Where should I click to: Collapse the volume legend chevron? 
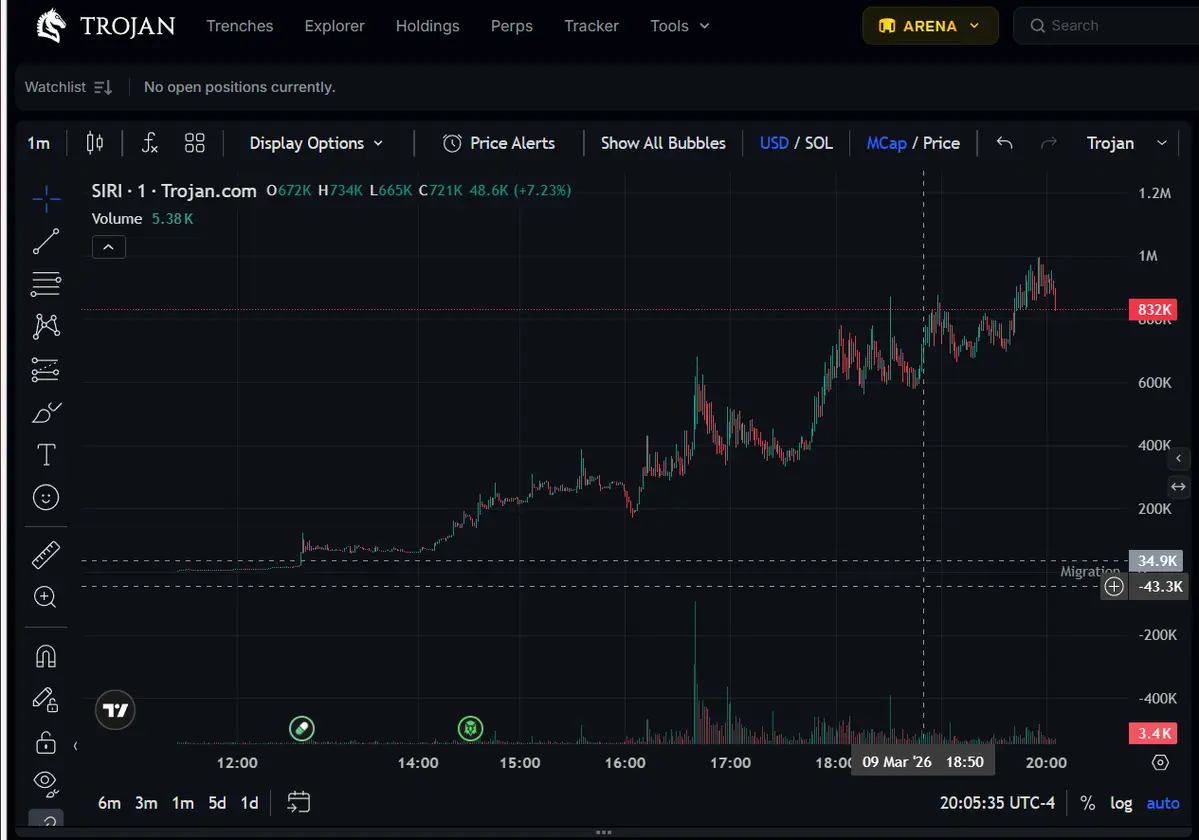[109, 246]
